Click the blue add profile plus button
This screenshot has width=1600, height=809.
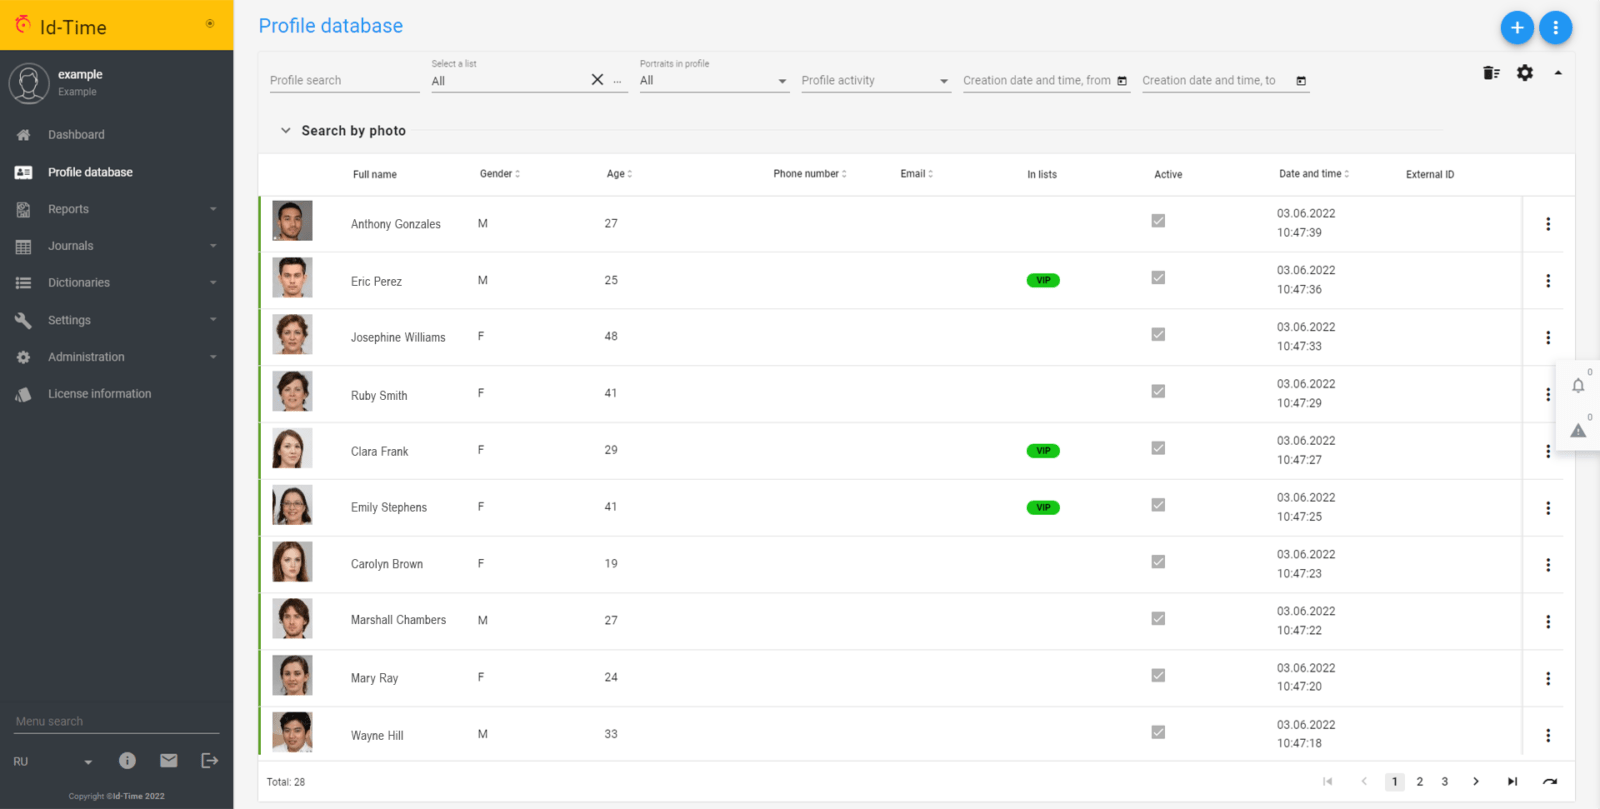coord(1516,28)
